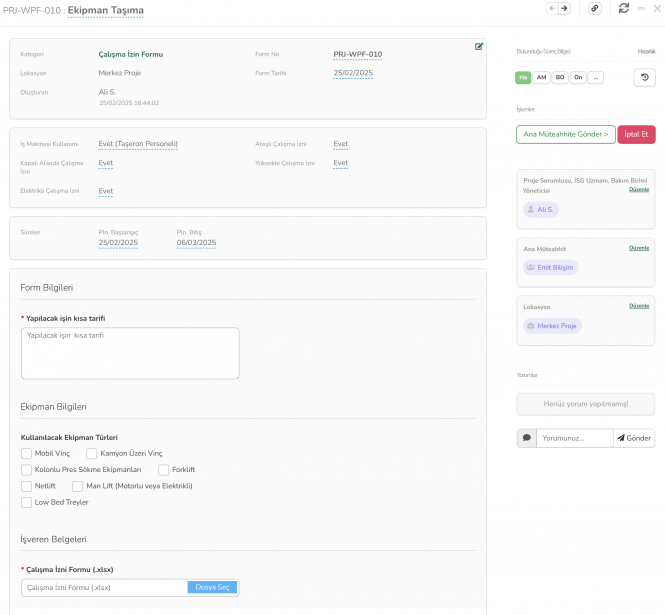
Task: Click the Ali S. user chip
Action: tap(540, 210)
